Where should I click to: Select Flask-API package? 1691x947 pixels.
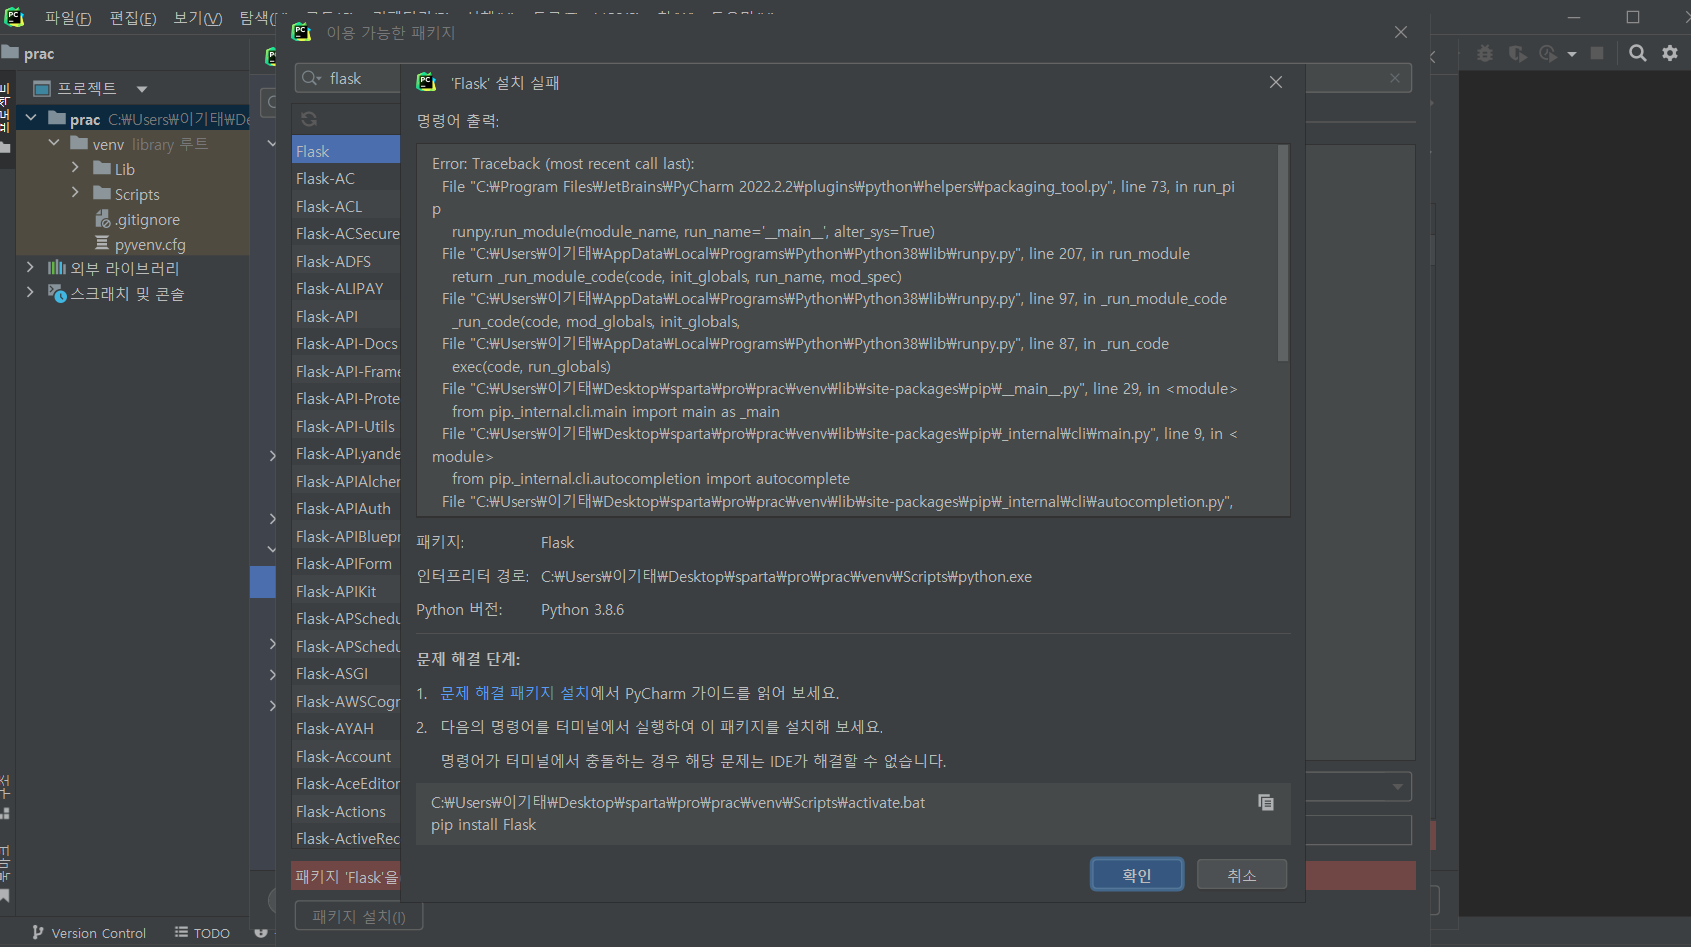click(x=346, y=316)
